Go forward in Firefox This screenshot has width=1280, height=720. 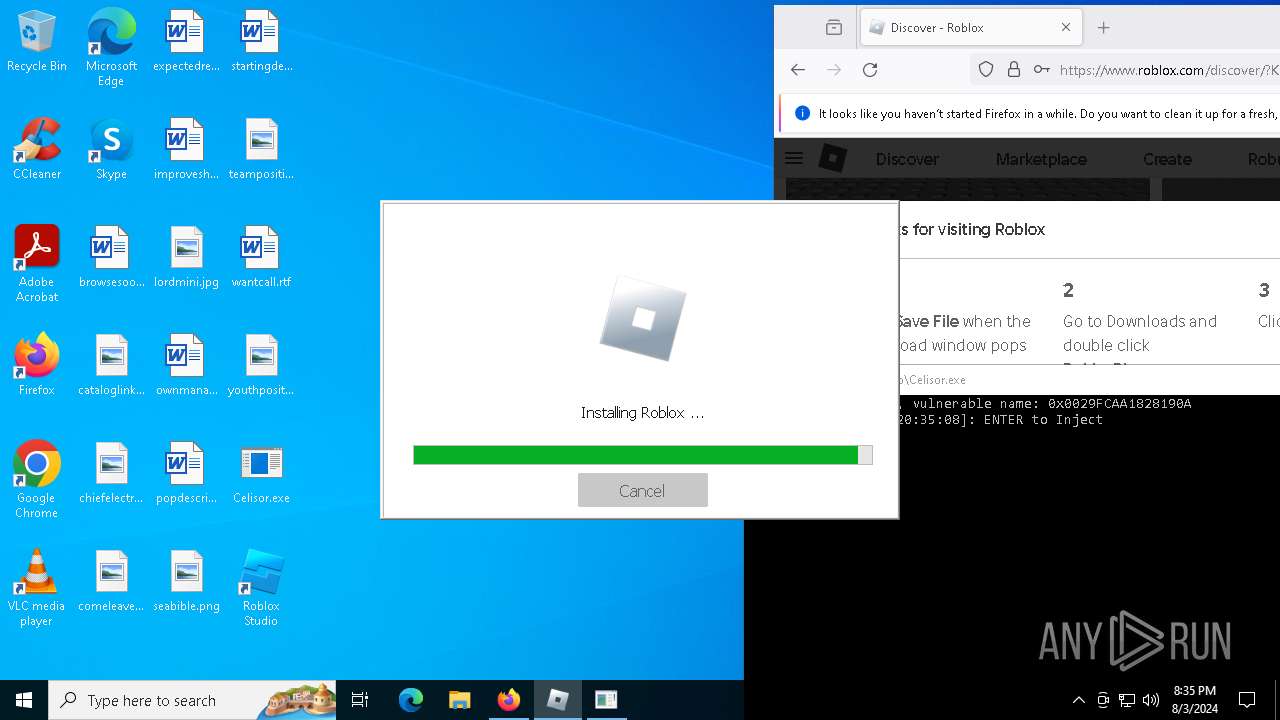pyautogui.click(x=834, y=69)
